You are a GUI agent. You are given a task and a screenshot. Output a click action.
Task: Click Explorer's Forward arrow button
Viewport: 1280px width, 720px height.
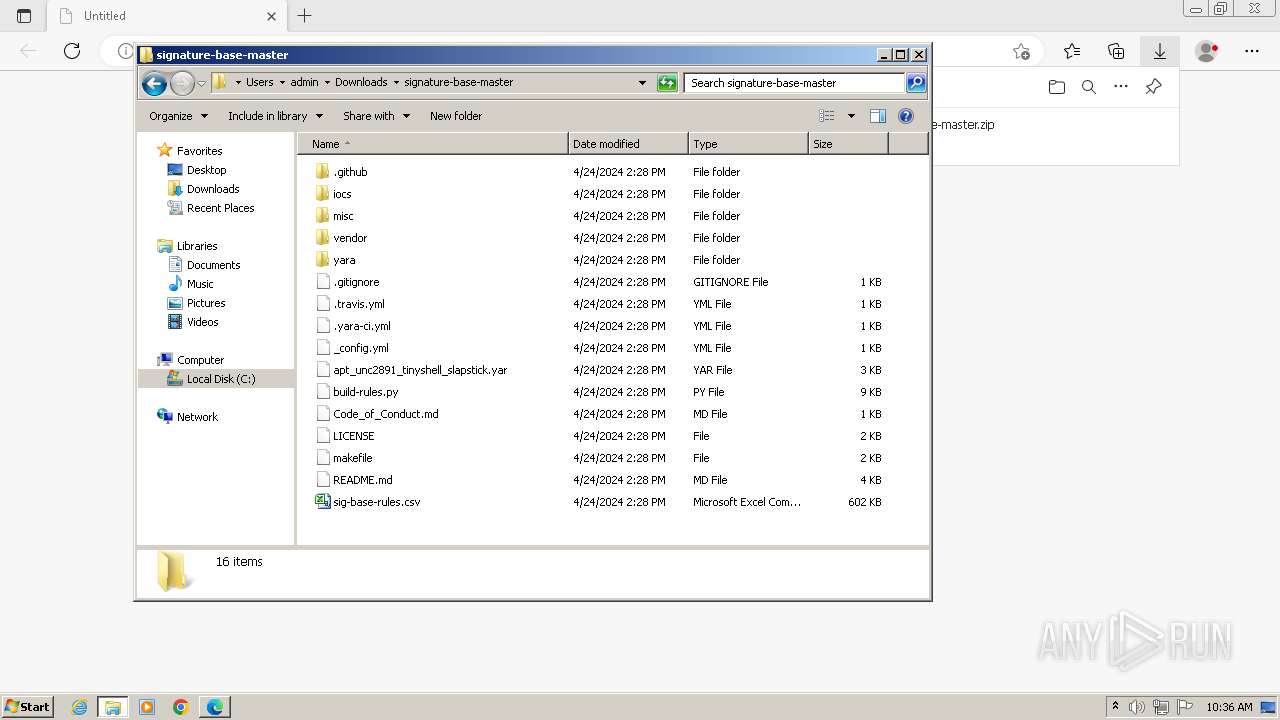[182, 83]
